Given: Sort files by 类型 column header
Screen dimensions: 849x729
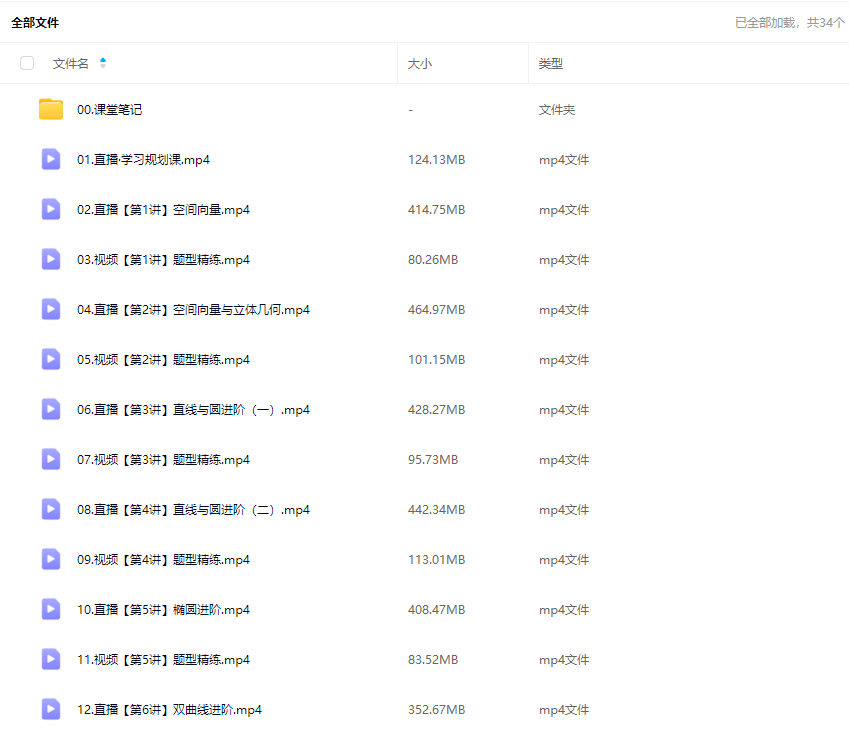Looking at the screenshot, I should (x=551, y=63).
